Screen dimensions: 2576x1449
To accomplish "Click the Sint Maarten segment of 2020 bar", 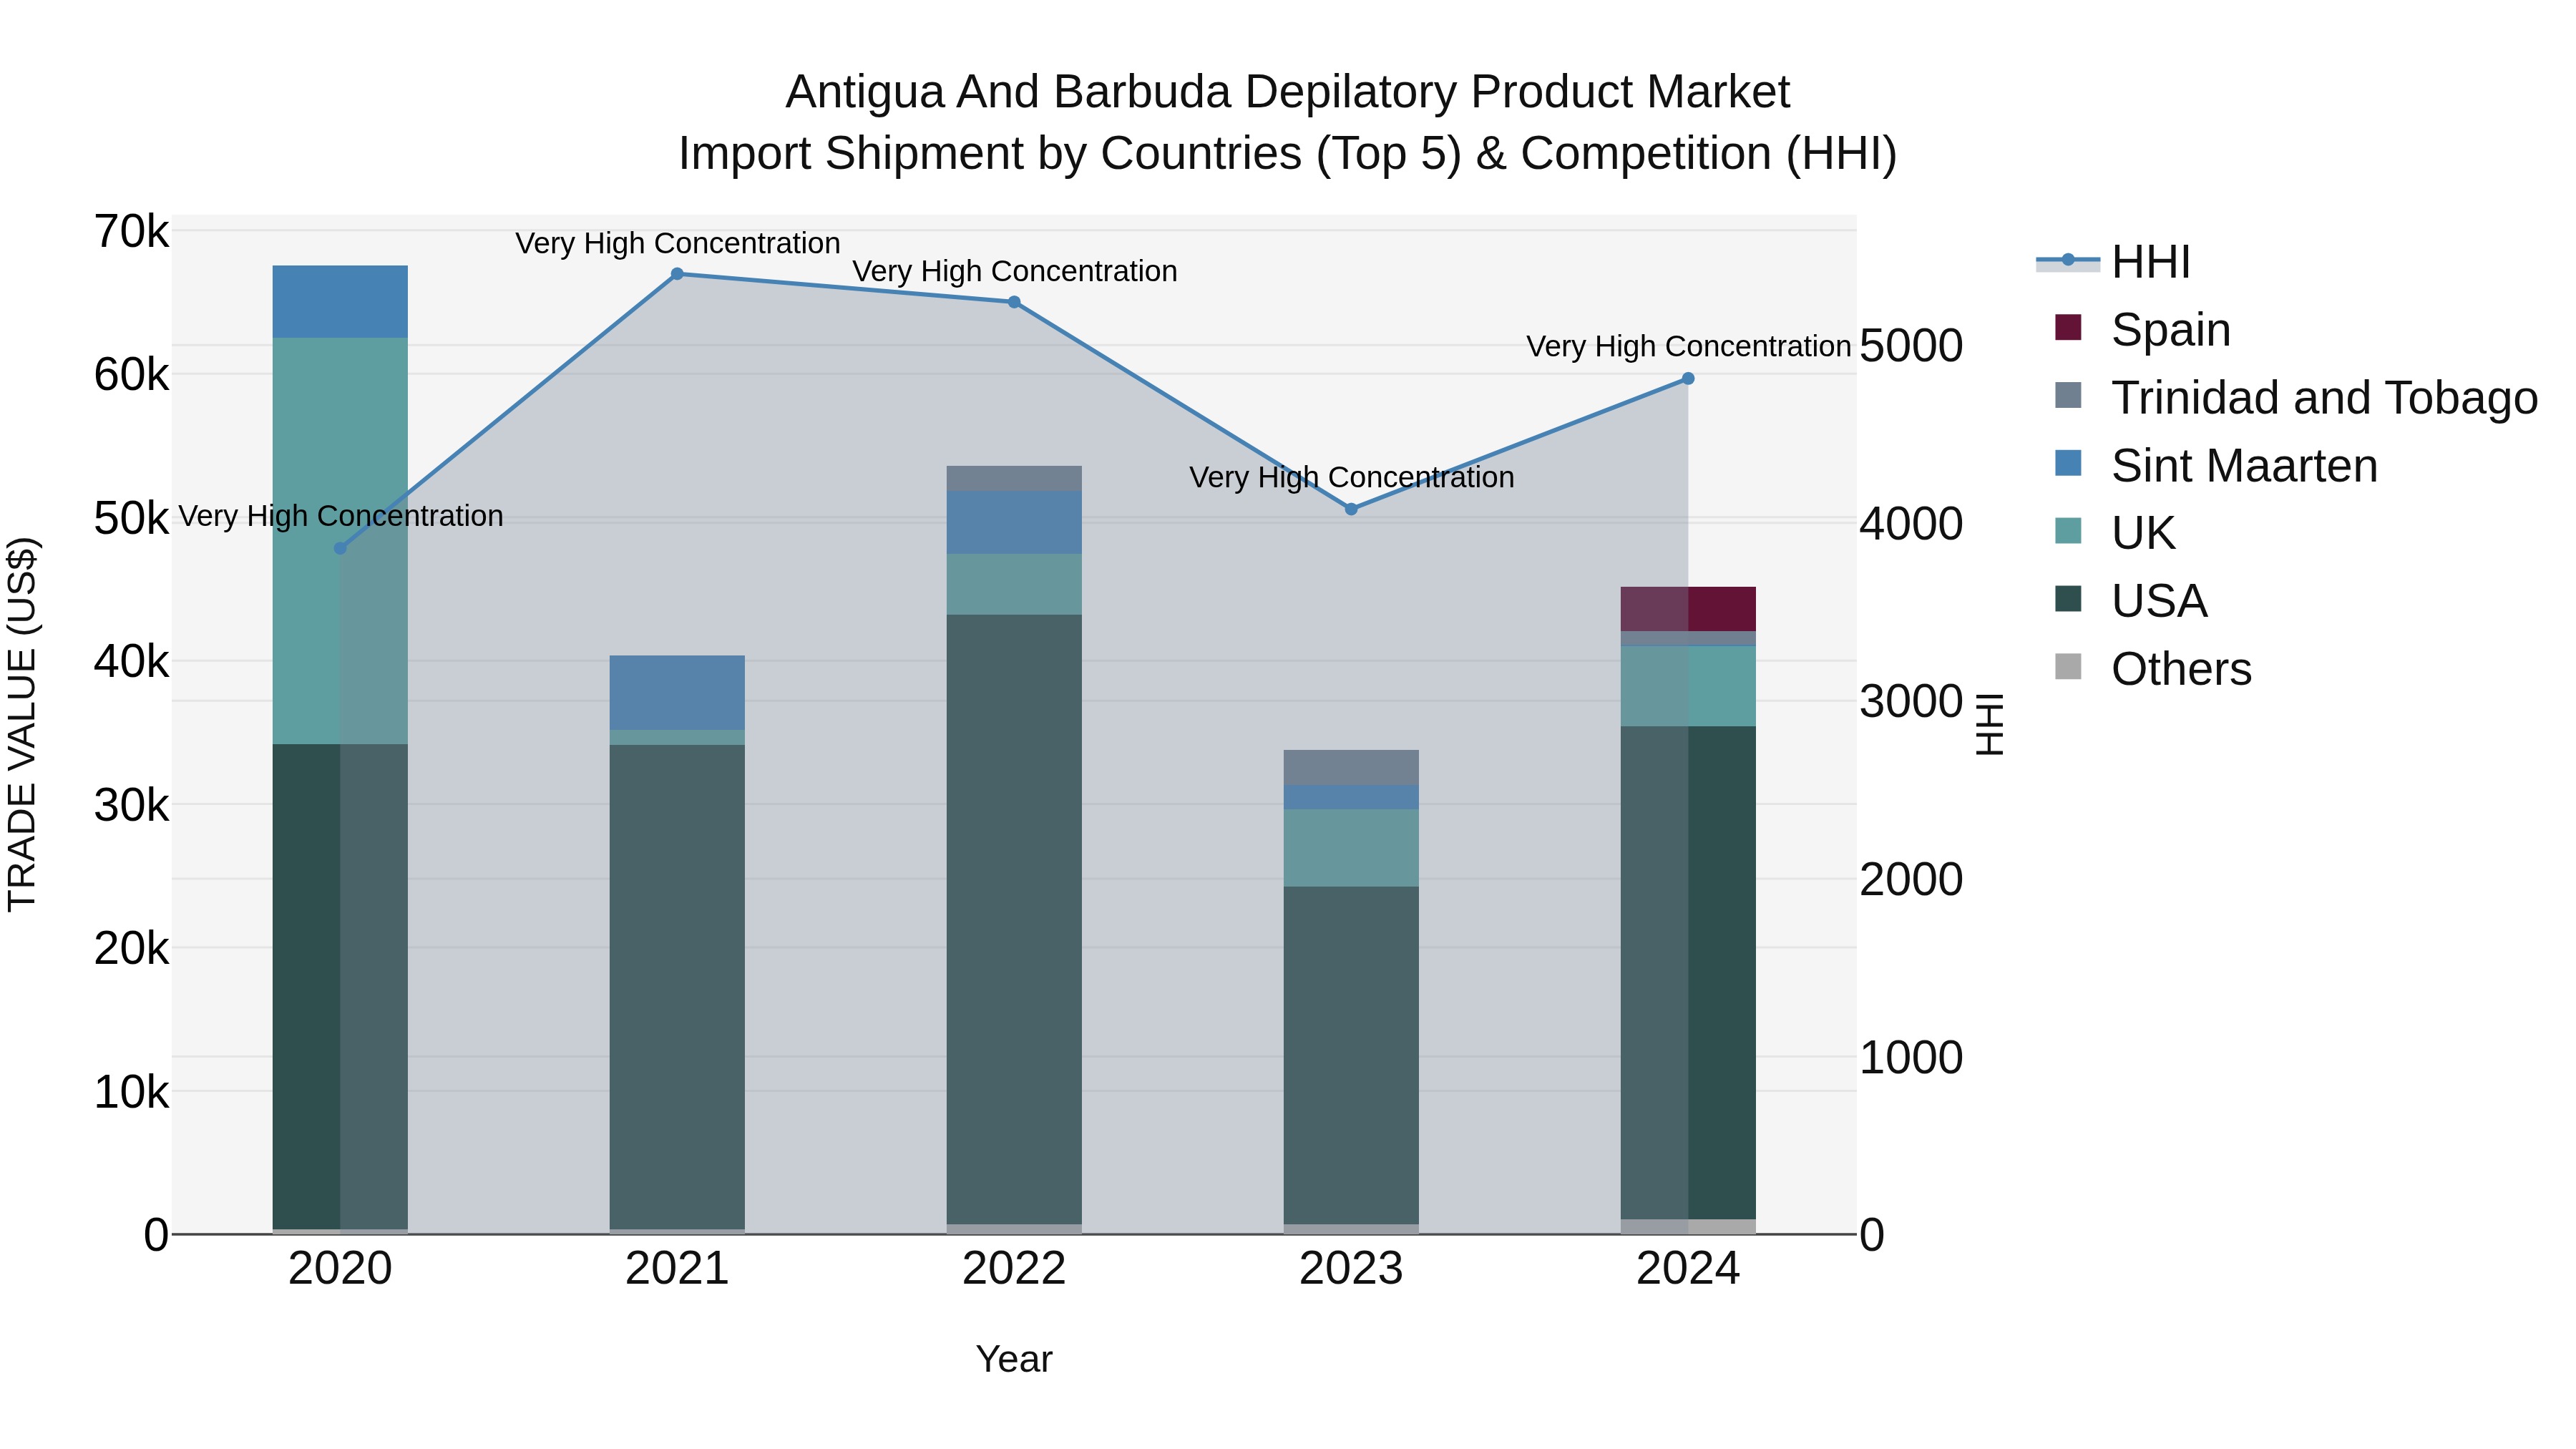I will (x=340, y=302).
